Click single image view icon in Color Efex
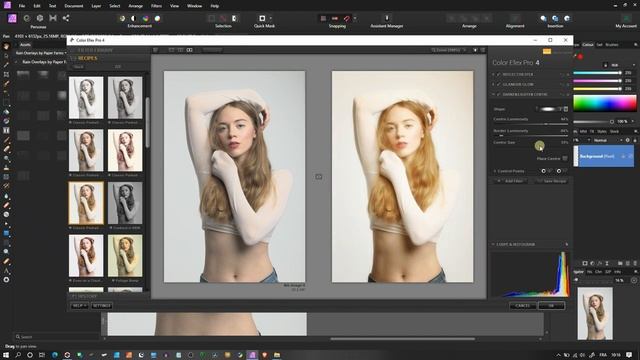 tap(171, 50)
